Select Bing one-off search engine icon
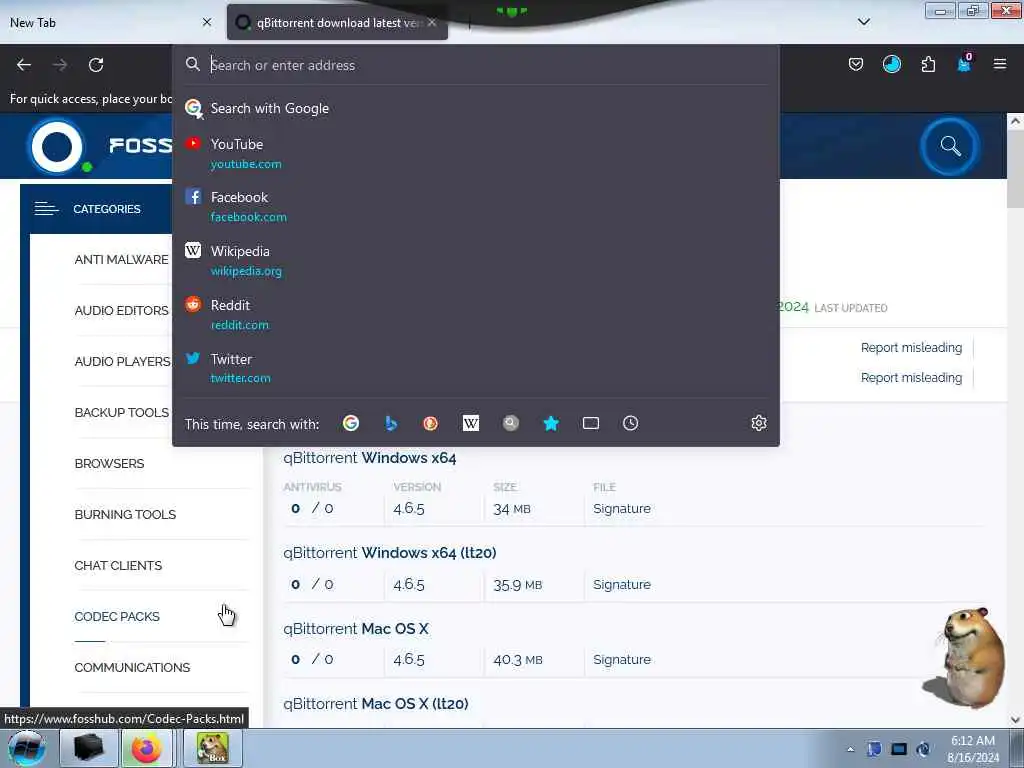Screen dimensions: 1024x768 391,423
